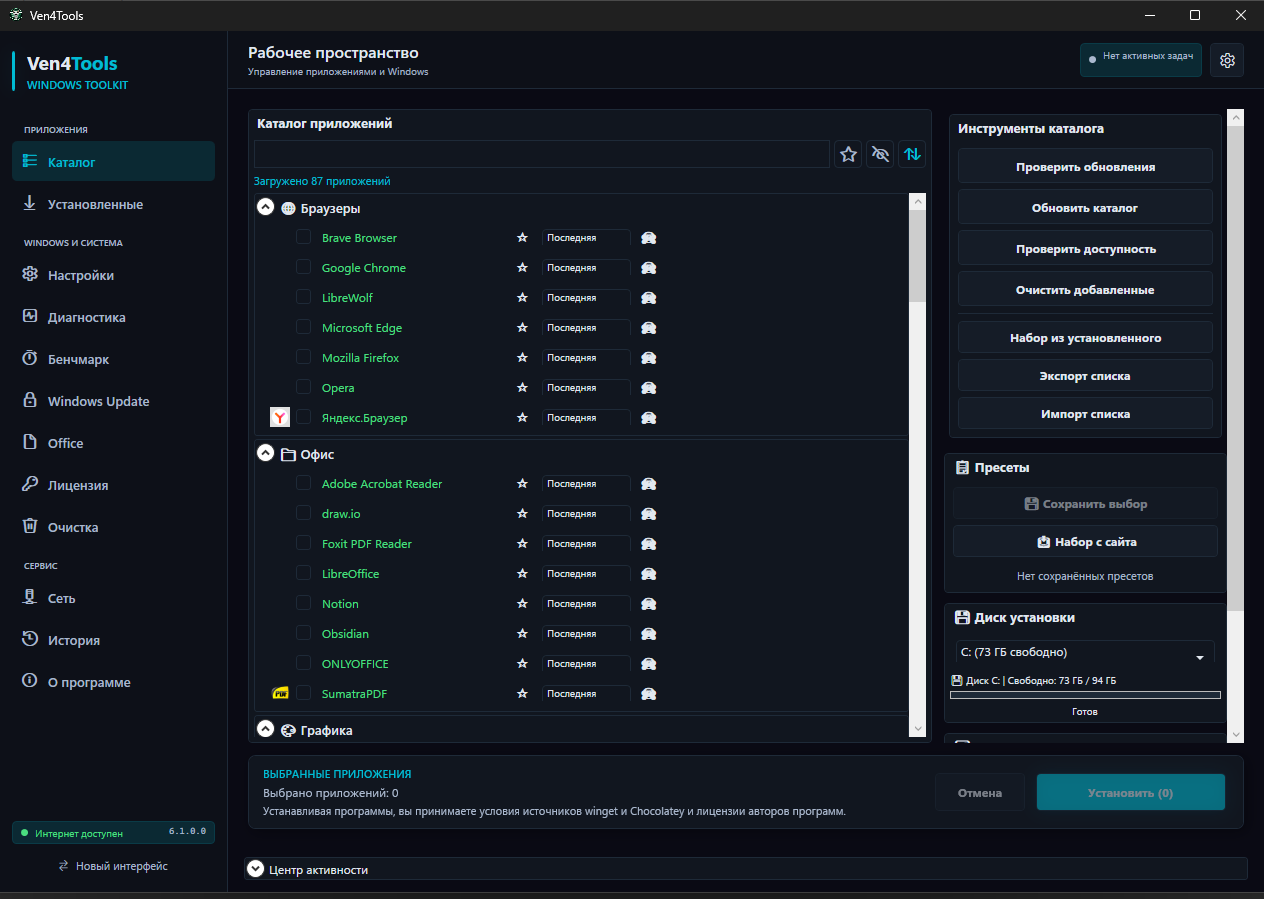Open Лицензия via the key icon

tap(30, 485)
